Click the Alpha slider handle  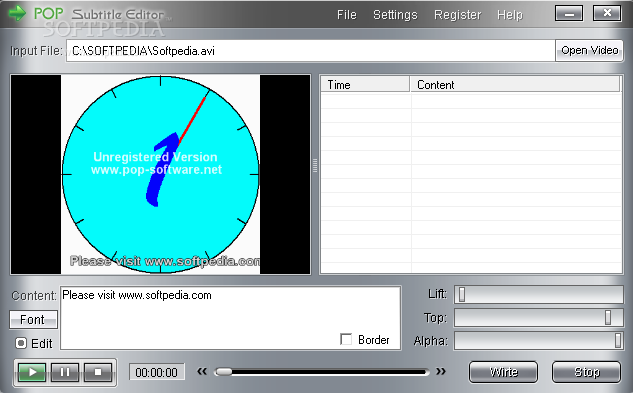pos(618,340)
